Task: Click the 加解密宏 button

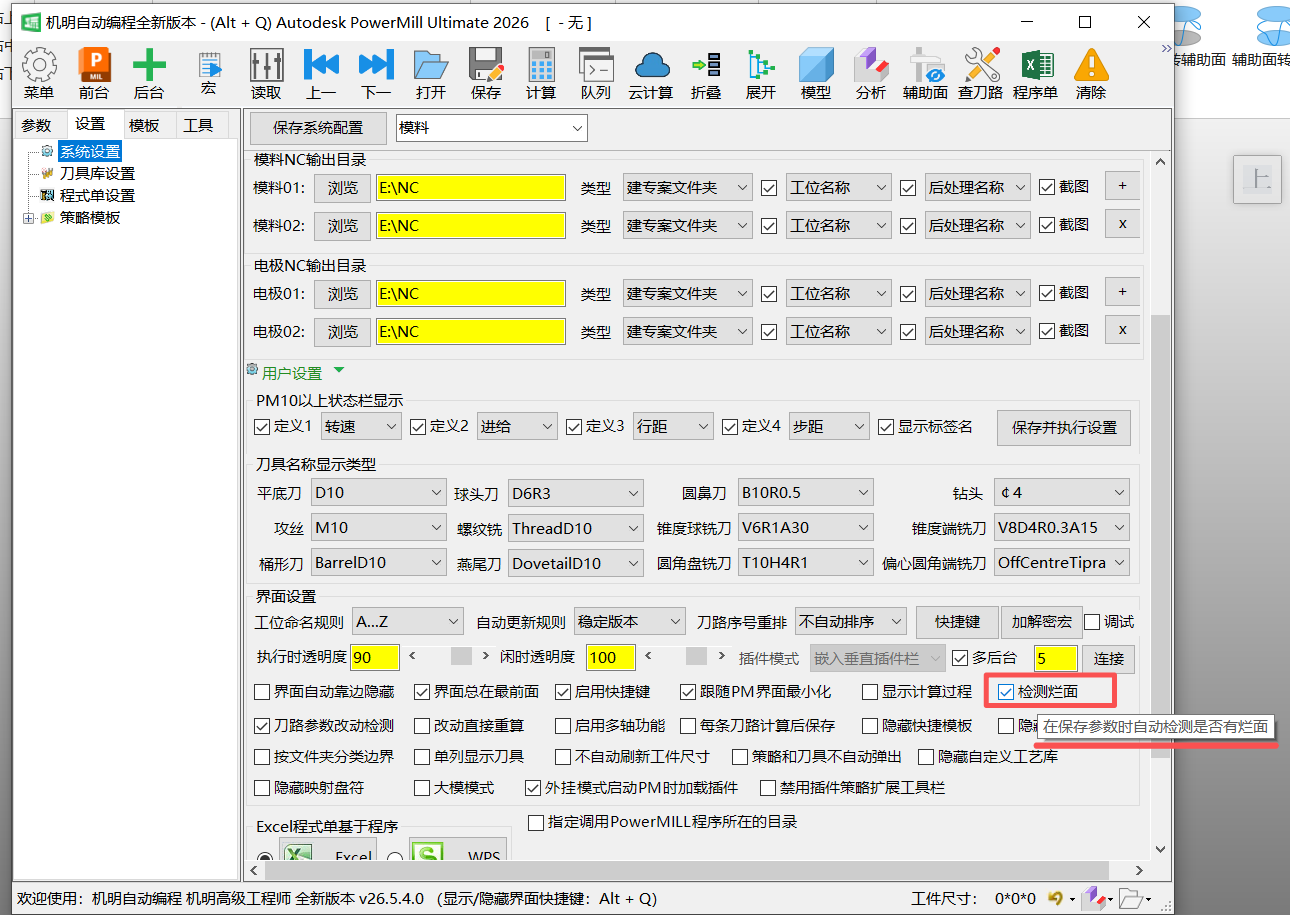Action: pyautogui.click(x=1041, y=622)
